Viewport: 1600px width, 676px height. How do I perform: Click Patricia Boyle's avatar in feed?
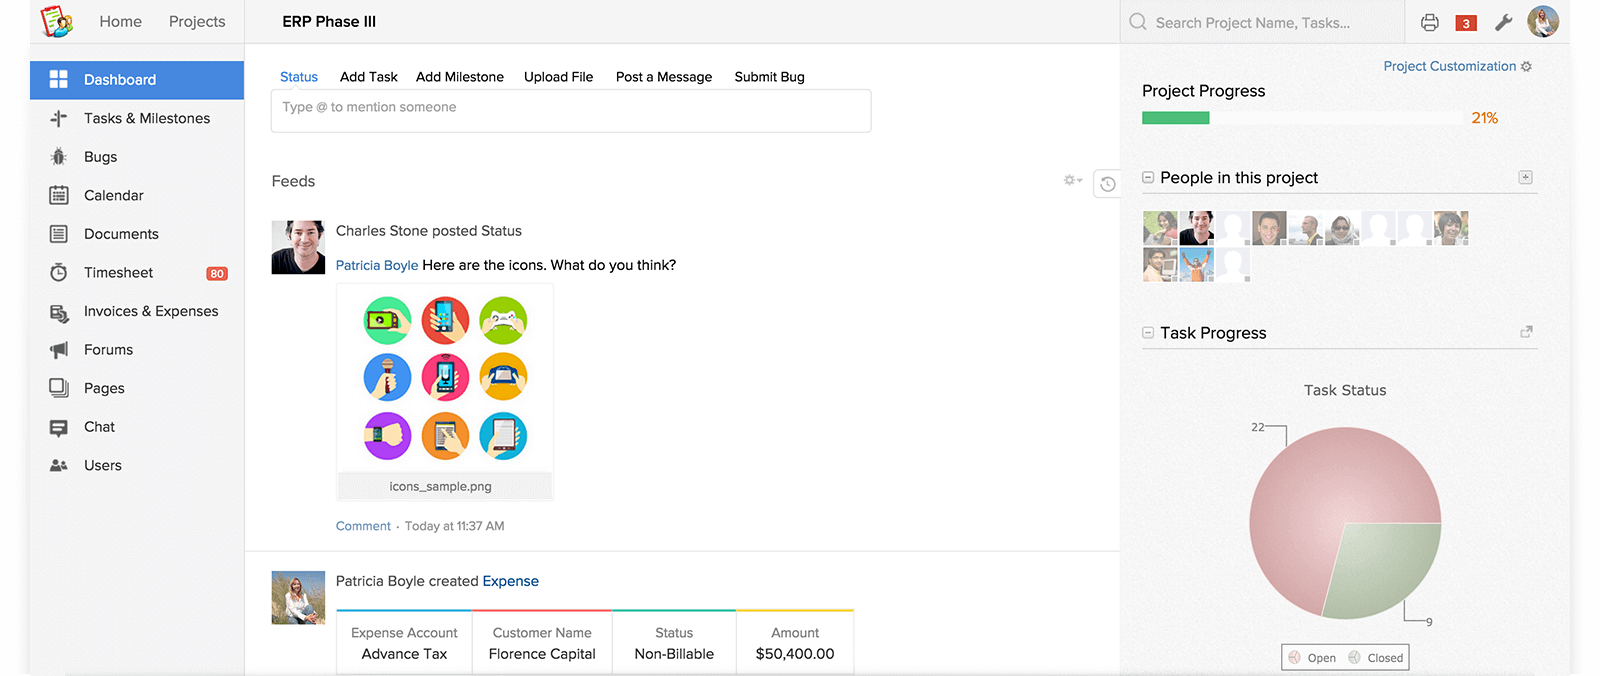pos(298,597)
